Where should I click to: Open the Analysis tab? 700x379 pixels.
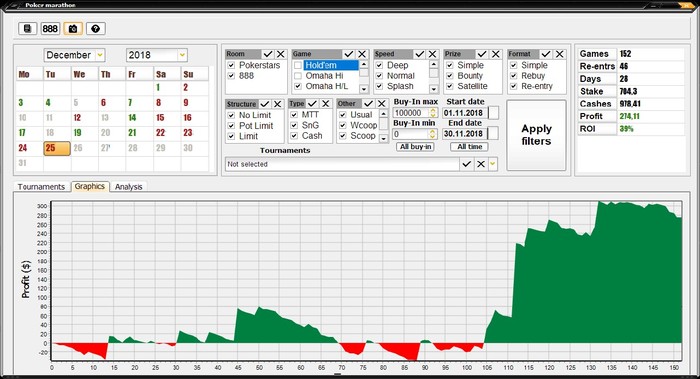pyautogui.click(x=129, y=187)
